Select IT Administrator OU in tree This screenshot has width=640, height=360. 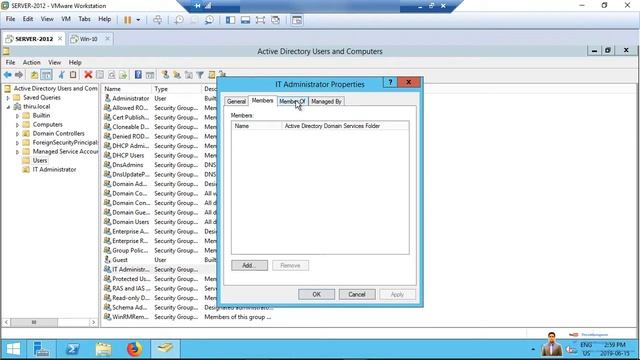click(x=54, y=169)
